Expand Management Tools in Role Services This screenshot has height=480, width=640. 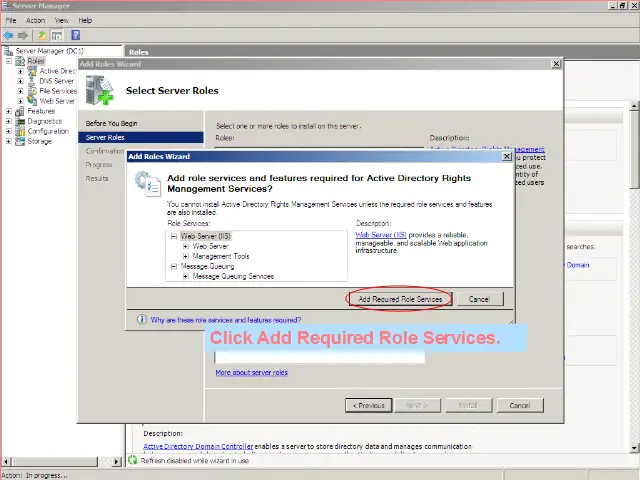[186, 256]
